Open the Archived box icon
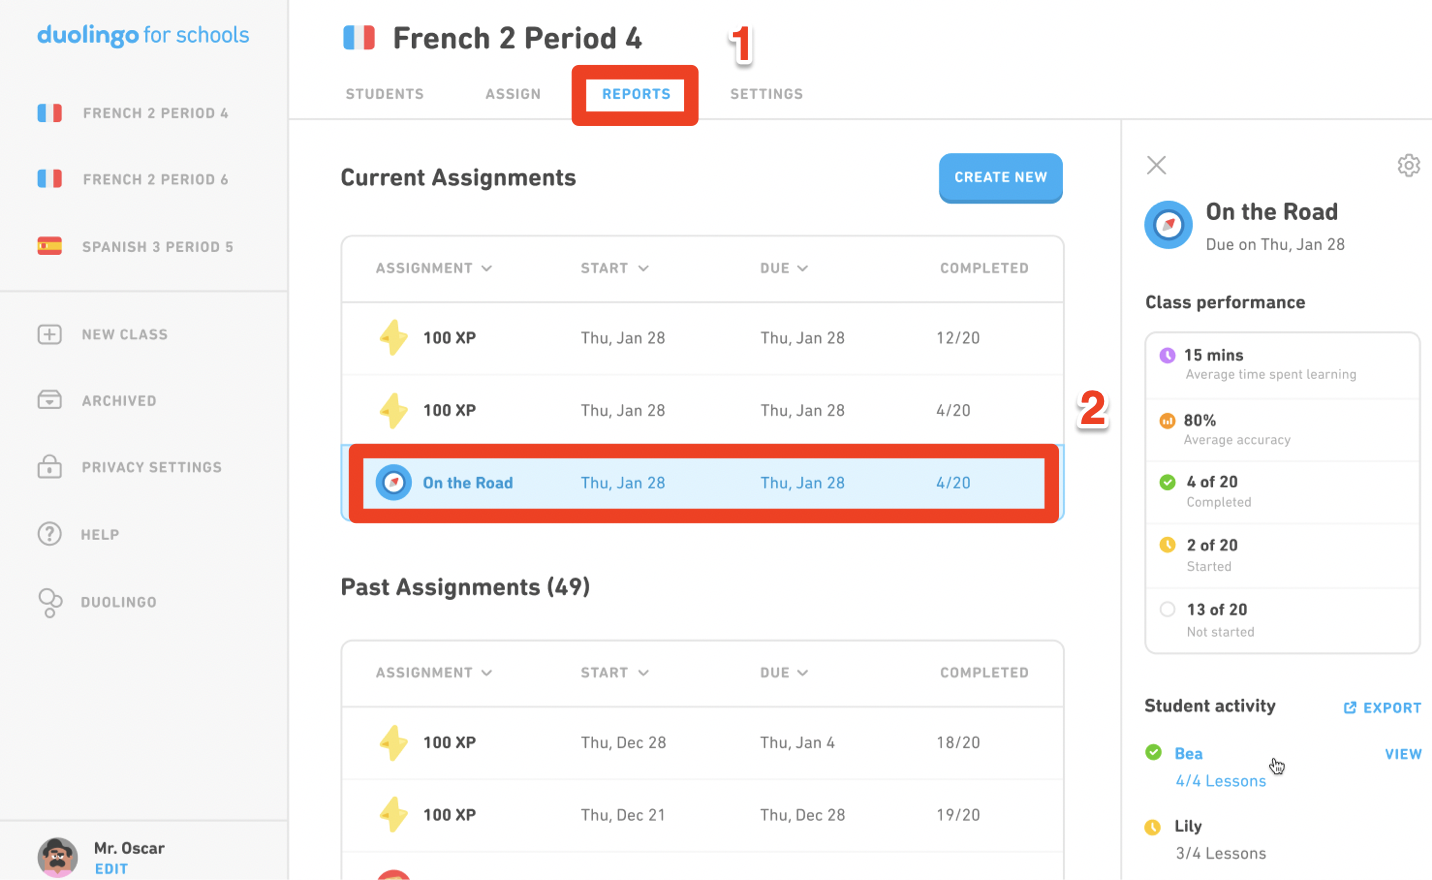The image size is (1432, 880). pyautogui.click(x=49, y=400)
